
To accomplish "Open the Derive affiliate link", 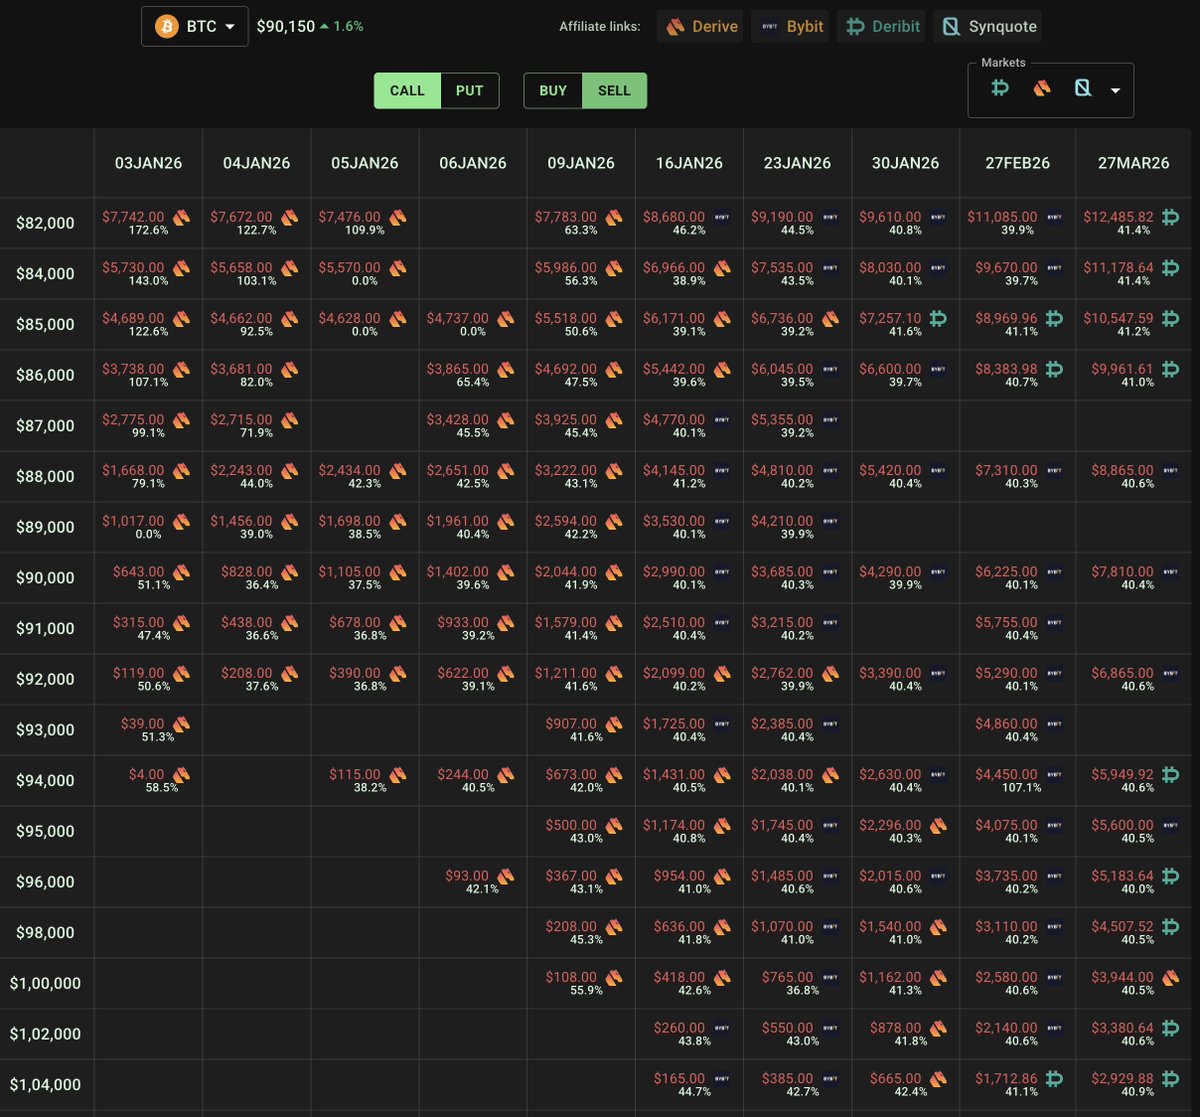I will pos(700,26).
